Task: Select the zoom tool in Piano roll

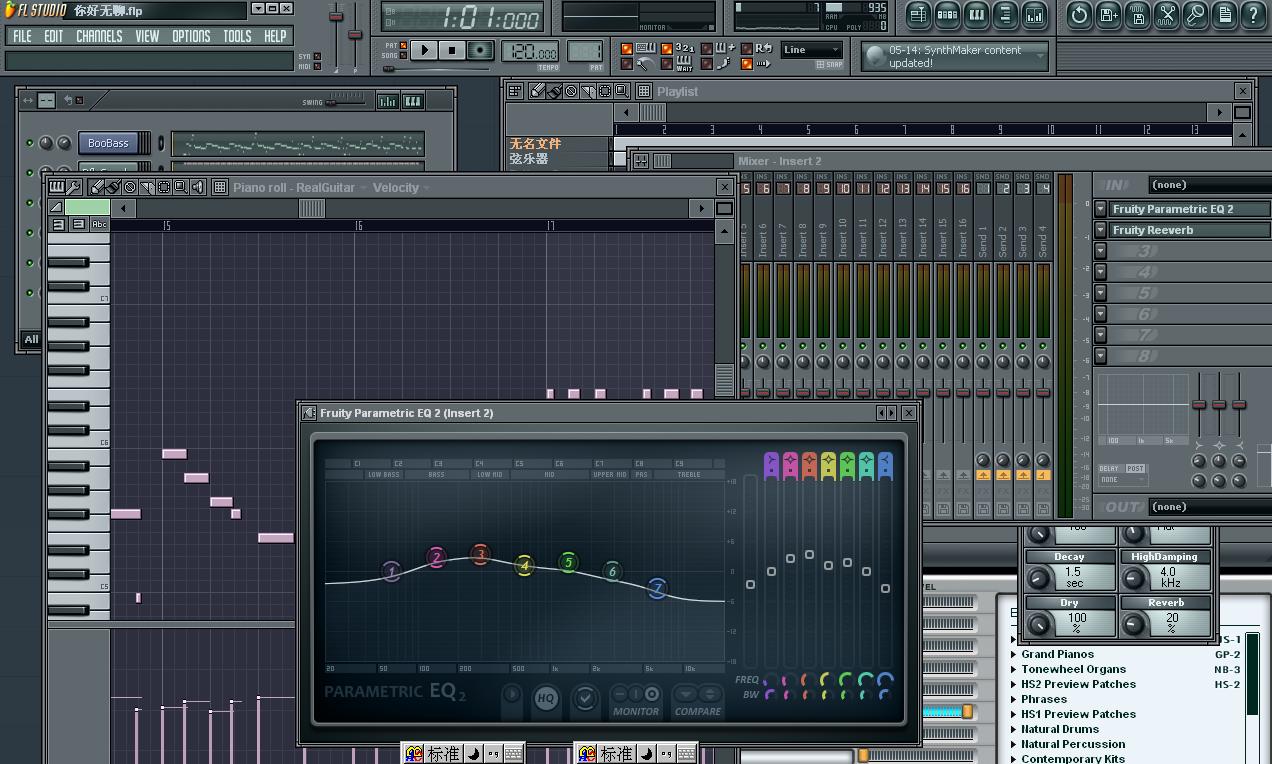Action: (x=181, y=187)
